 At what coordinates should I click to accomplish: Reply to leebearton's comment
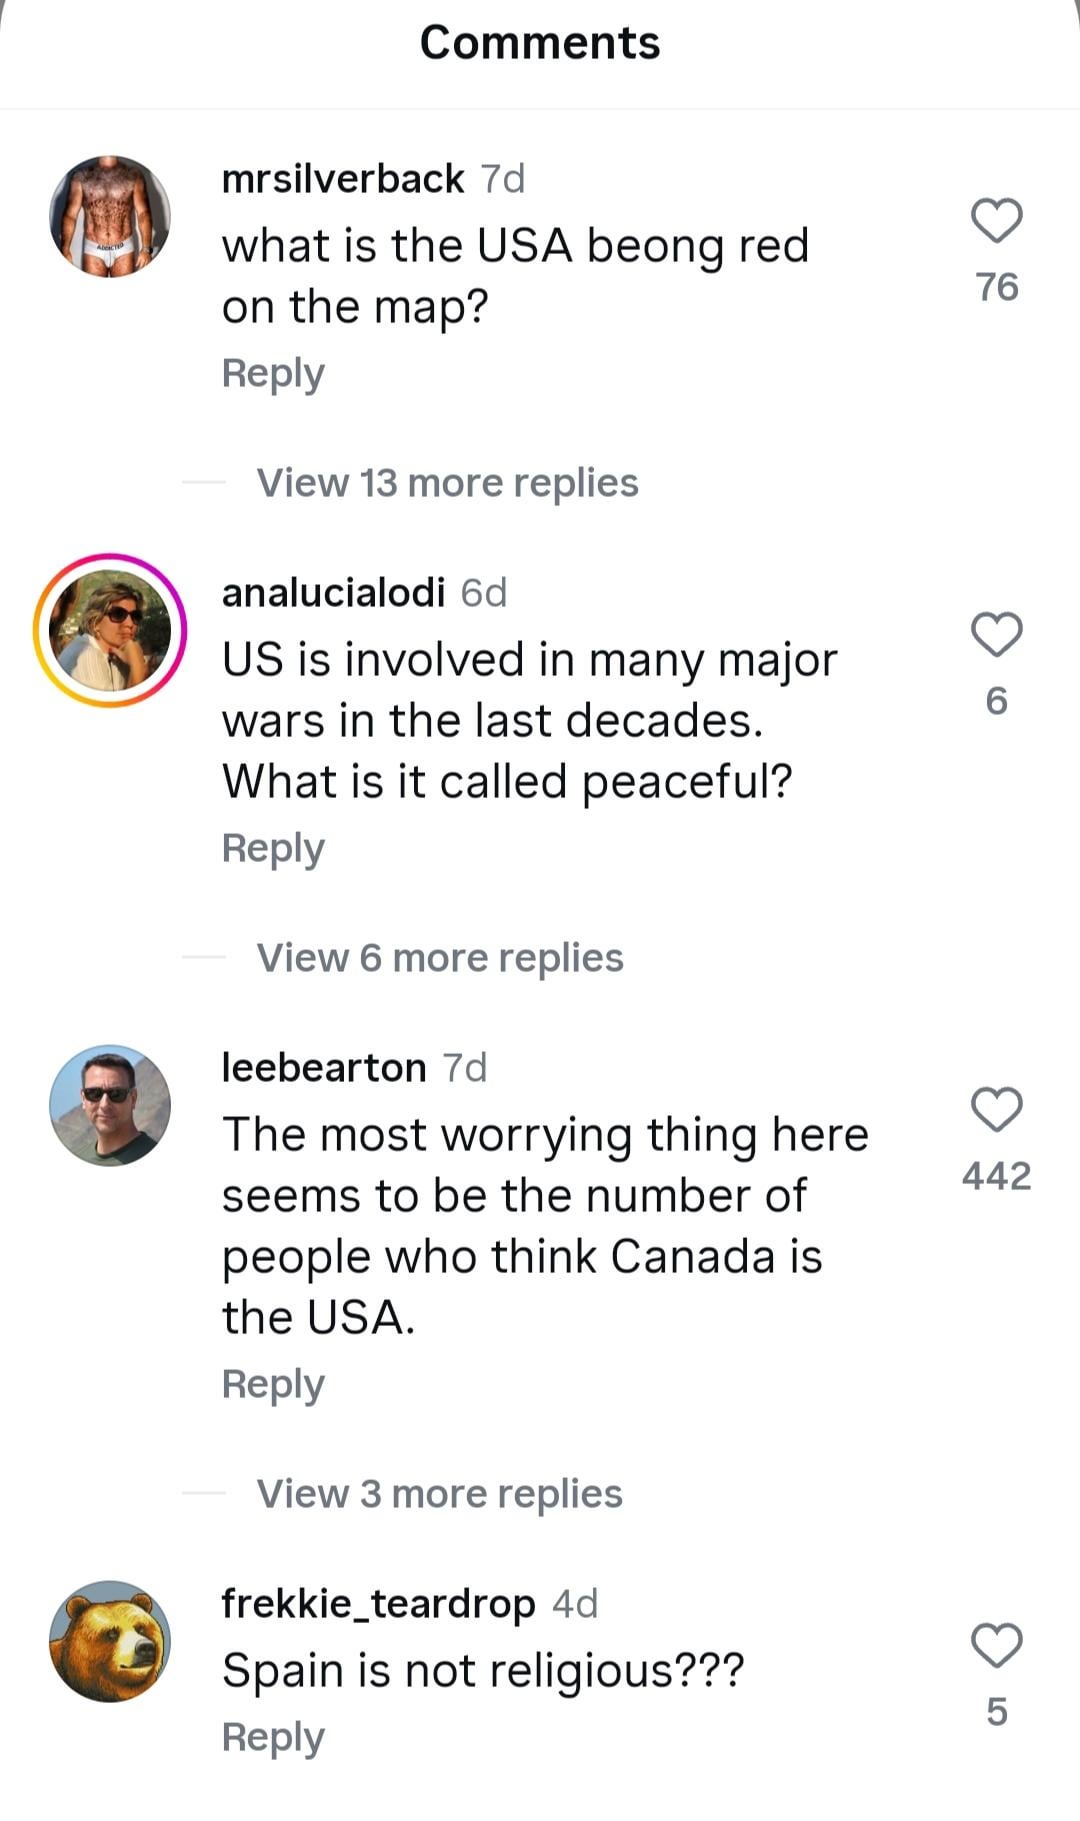pos(273,1384)
